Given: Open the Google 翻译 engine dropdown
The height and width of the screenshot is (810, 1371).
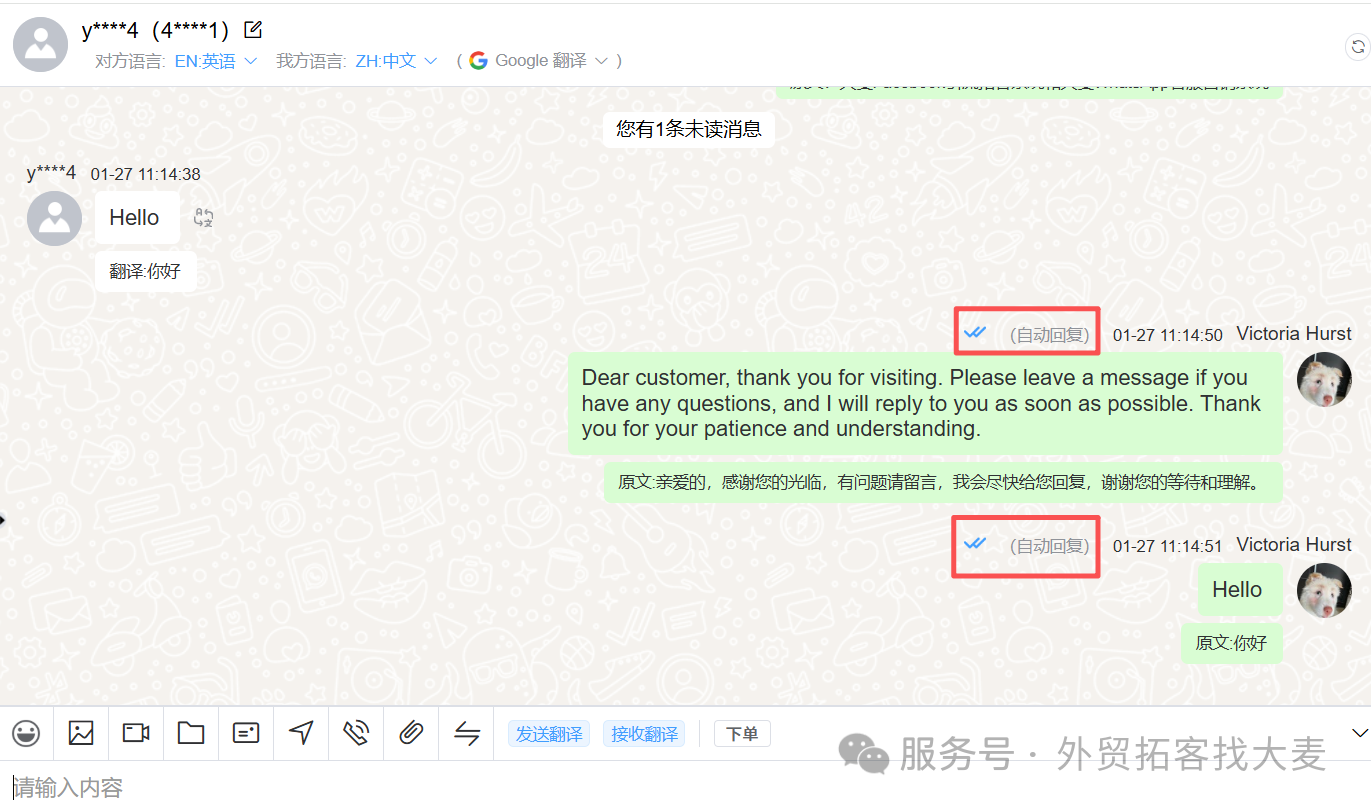Looking at the screenshot, I should click(x=539, y=61).
